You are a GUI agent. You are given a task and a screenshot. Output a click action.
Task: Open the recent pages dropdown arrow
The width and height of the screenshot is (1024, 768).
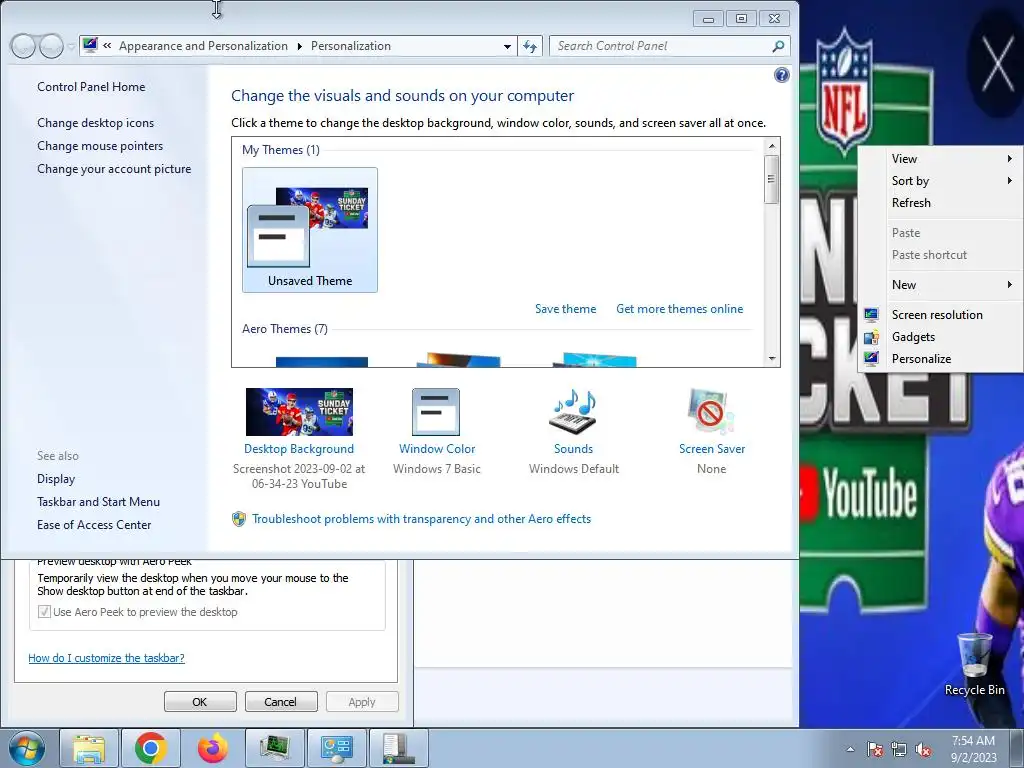pos(71,47)
